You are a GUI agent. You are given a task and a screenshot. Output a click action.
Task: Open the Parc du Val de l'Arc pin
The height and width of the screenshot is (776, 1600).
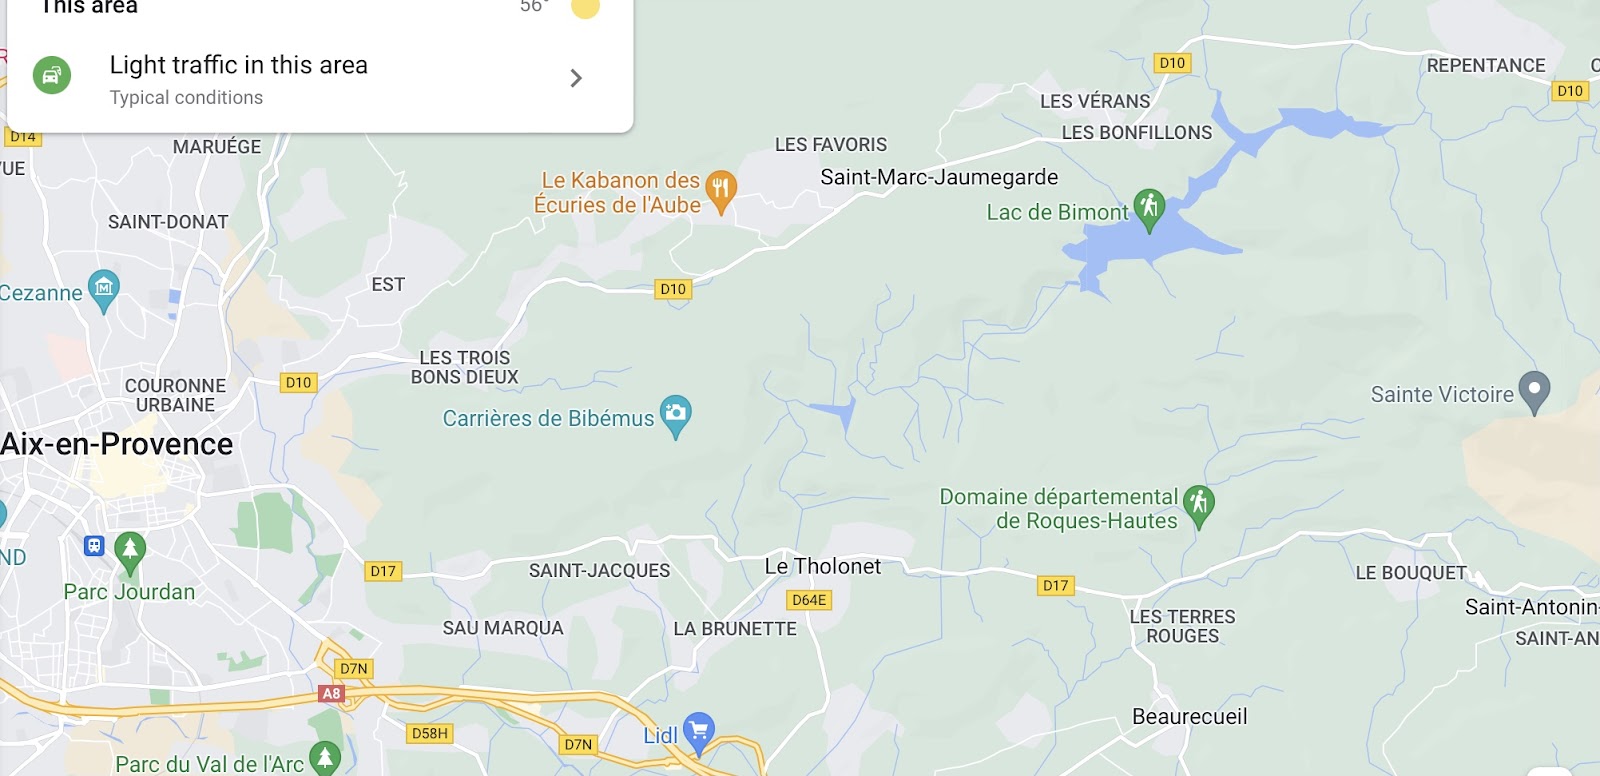click(x=325, y=758)
